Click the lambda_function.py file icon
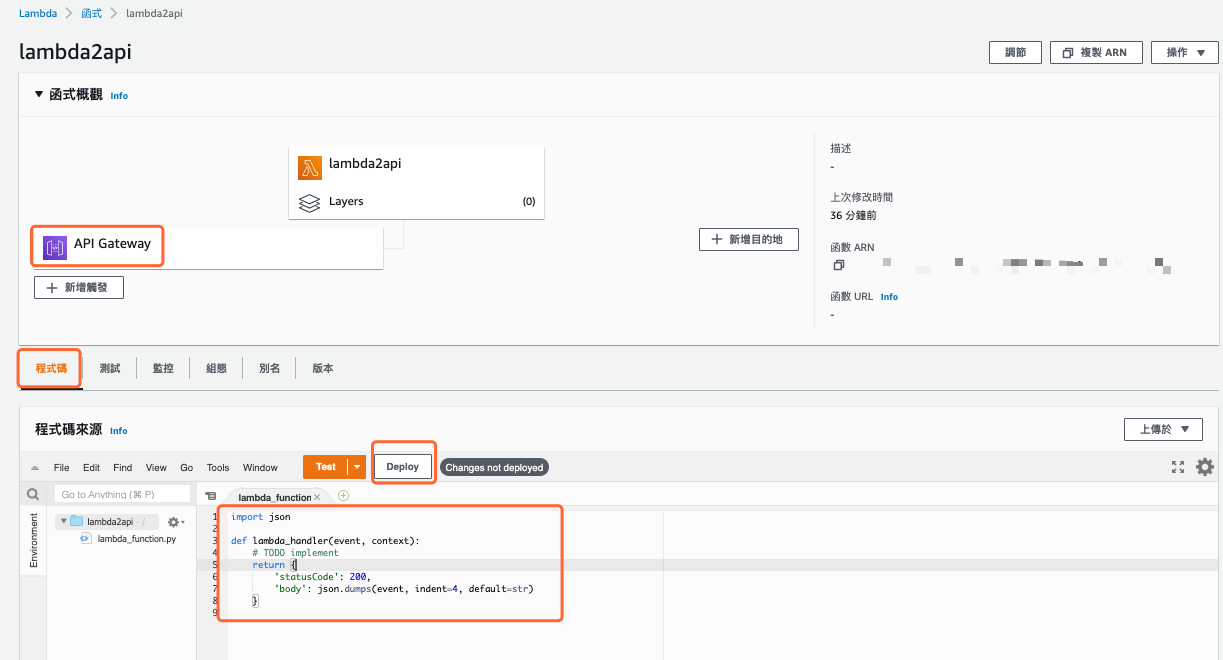Screen dimensions: 1223x660 (x=86, y=538)
